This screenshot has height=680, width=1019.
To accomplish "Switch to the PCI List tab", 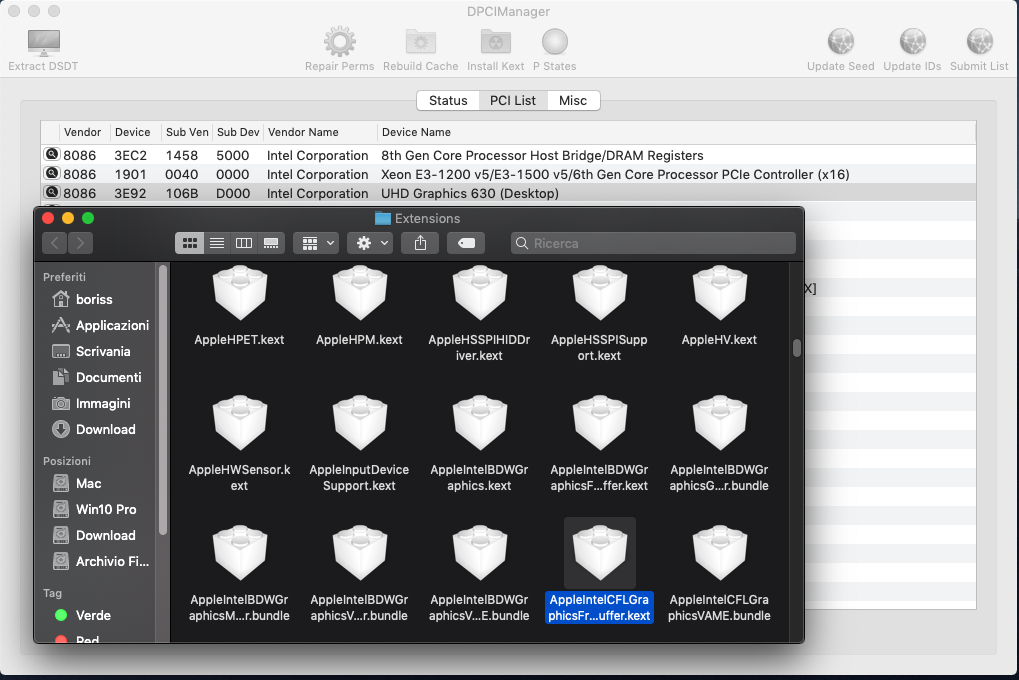I will [513, 101].
